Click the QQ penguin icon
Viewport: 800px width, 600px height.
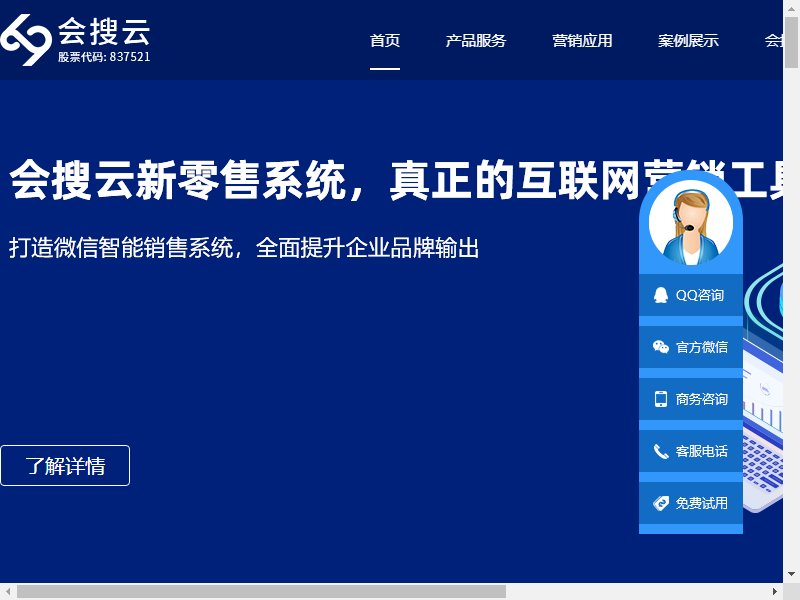tap(661, 295)
